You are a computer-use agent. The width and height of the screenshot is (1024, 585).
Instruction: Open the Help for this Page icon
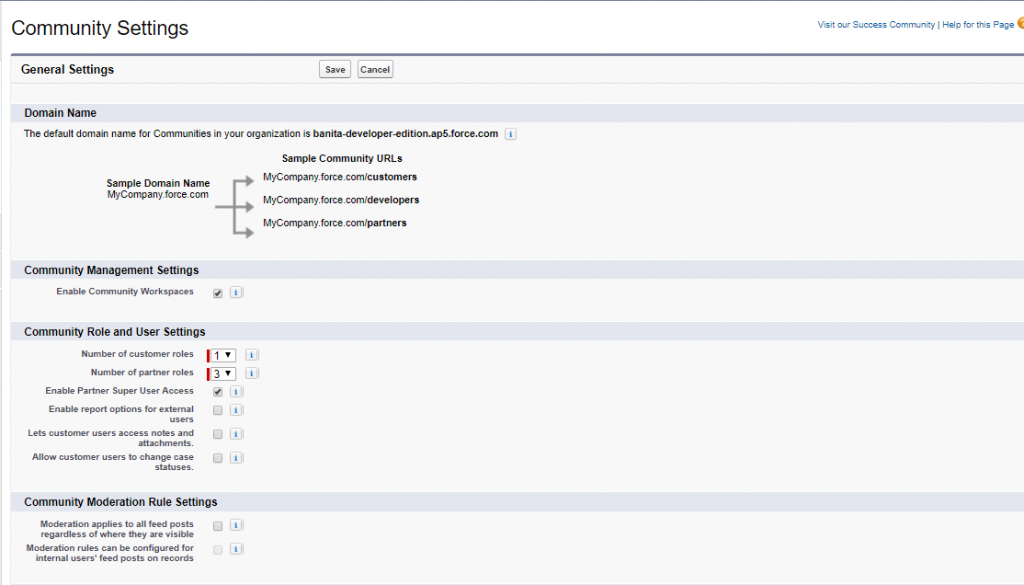click(1020, 24)
